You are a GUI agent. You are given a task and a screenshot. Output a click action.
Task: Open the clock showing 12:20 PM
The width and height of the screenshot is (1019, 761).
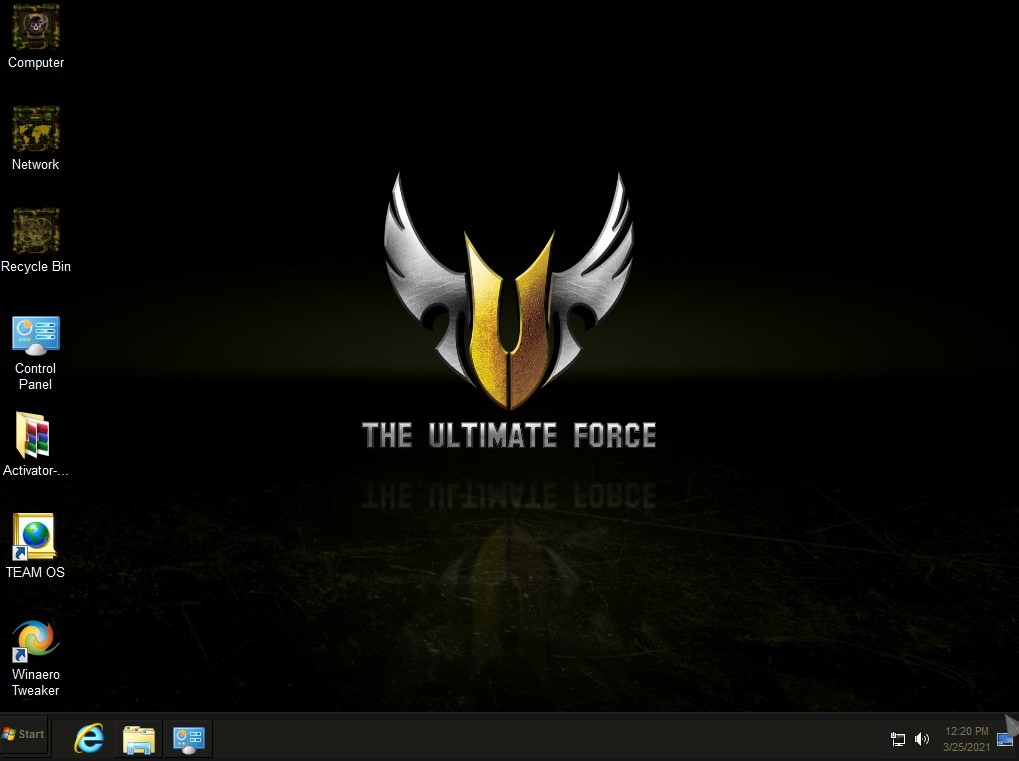click(966, 739)
